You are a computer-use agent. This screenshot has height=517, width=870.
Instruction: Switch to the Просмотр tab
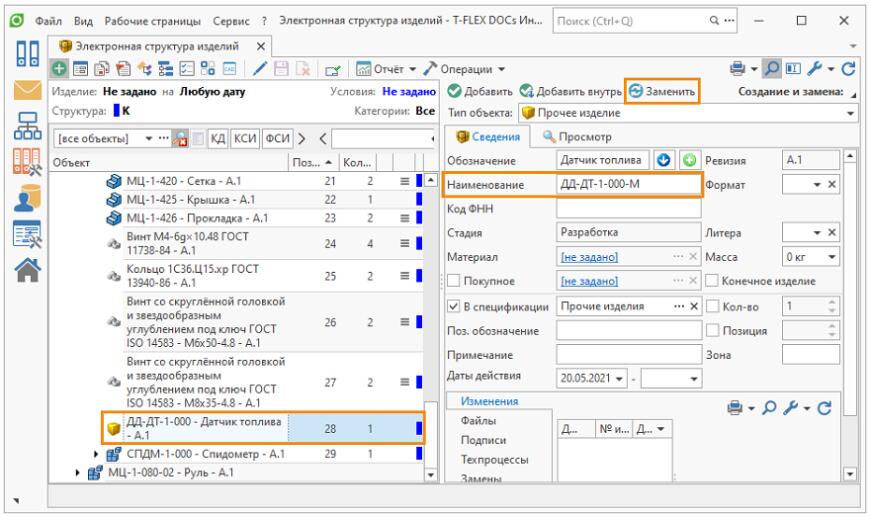(x=577, y=136)
